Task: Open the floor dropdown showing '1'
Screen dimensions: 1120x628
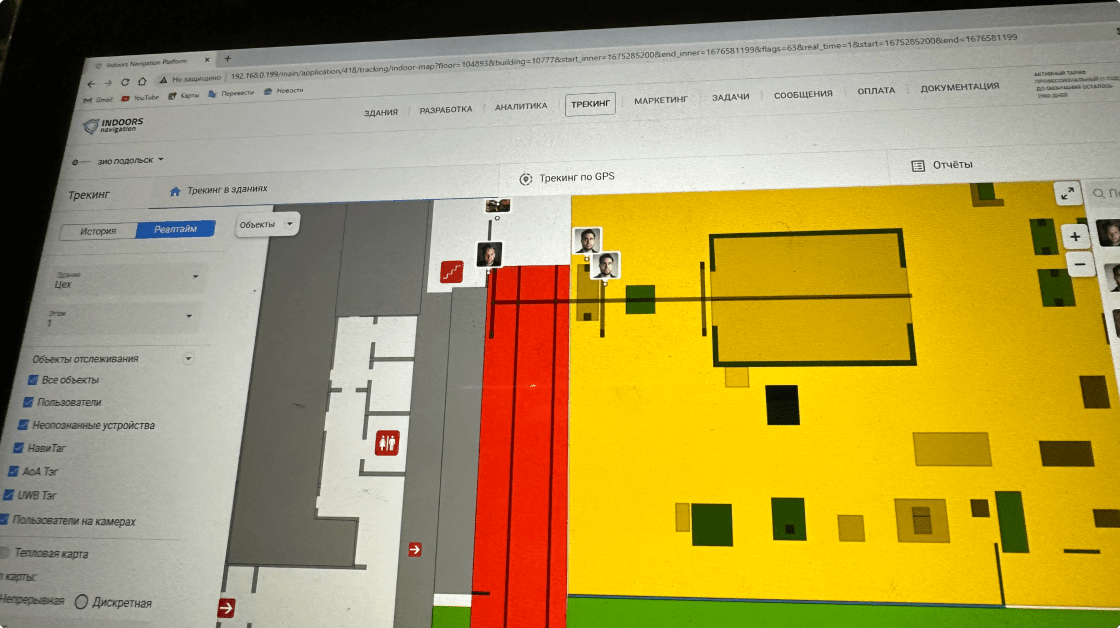Action: point(121,318)
